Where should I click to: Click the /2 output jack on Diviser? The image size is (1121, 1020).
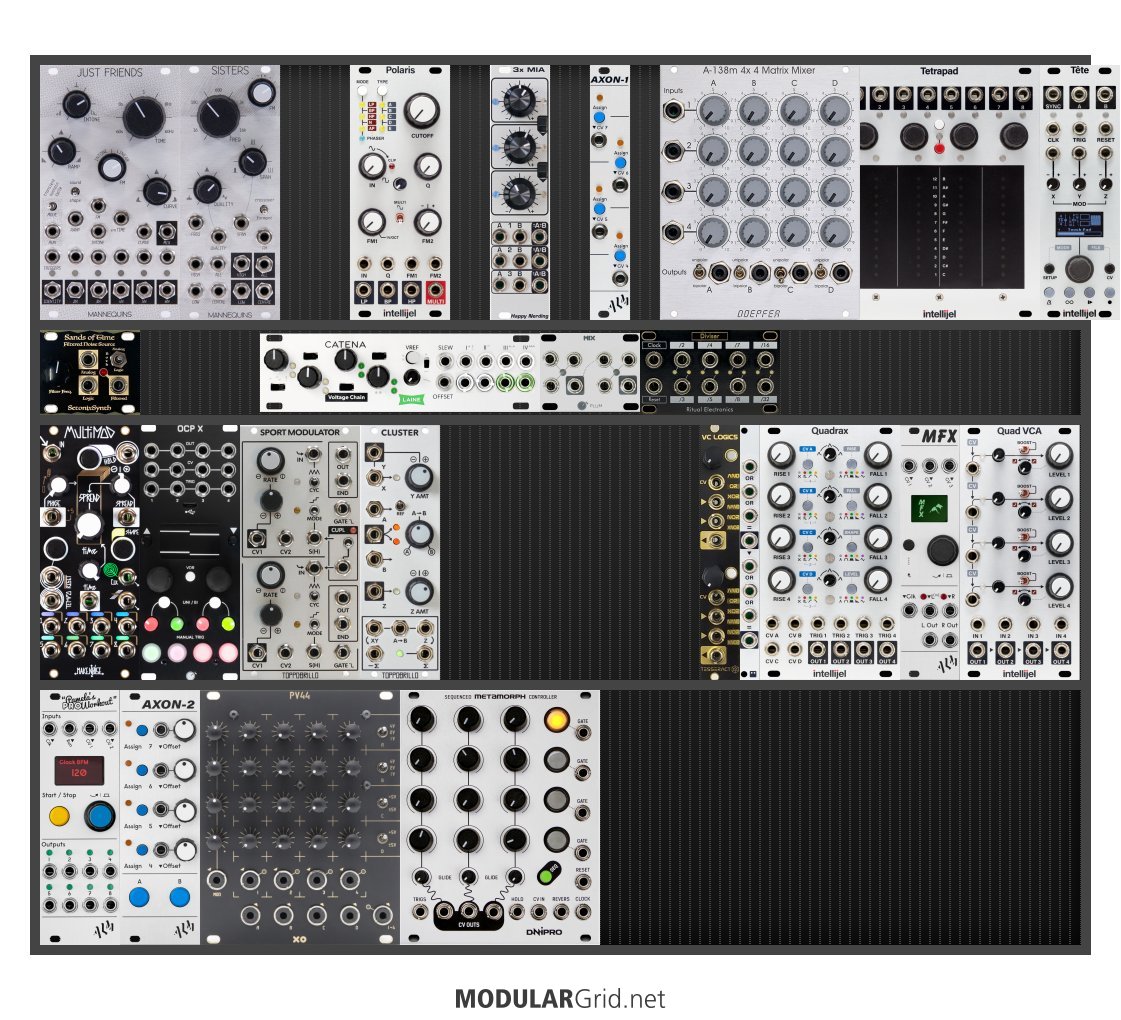pos(682,360)
